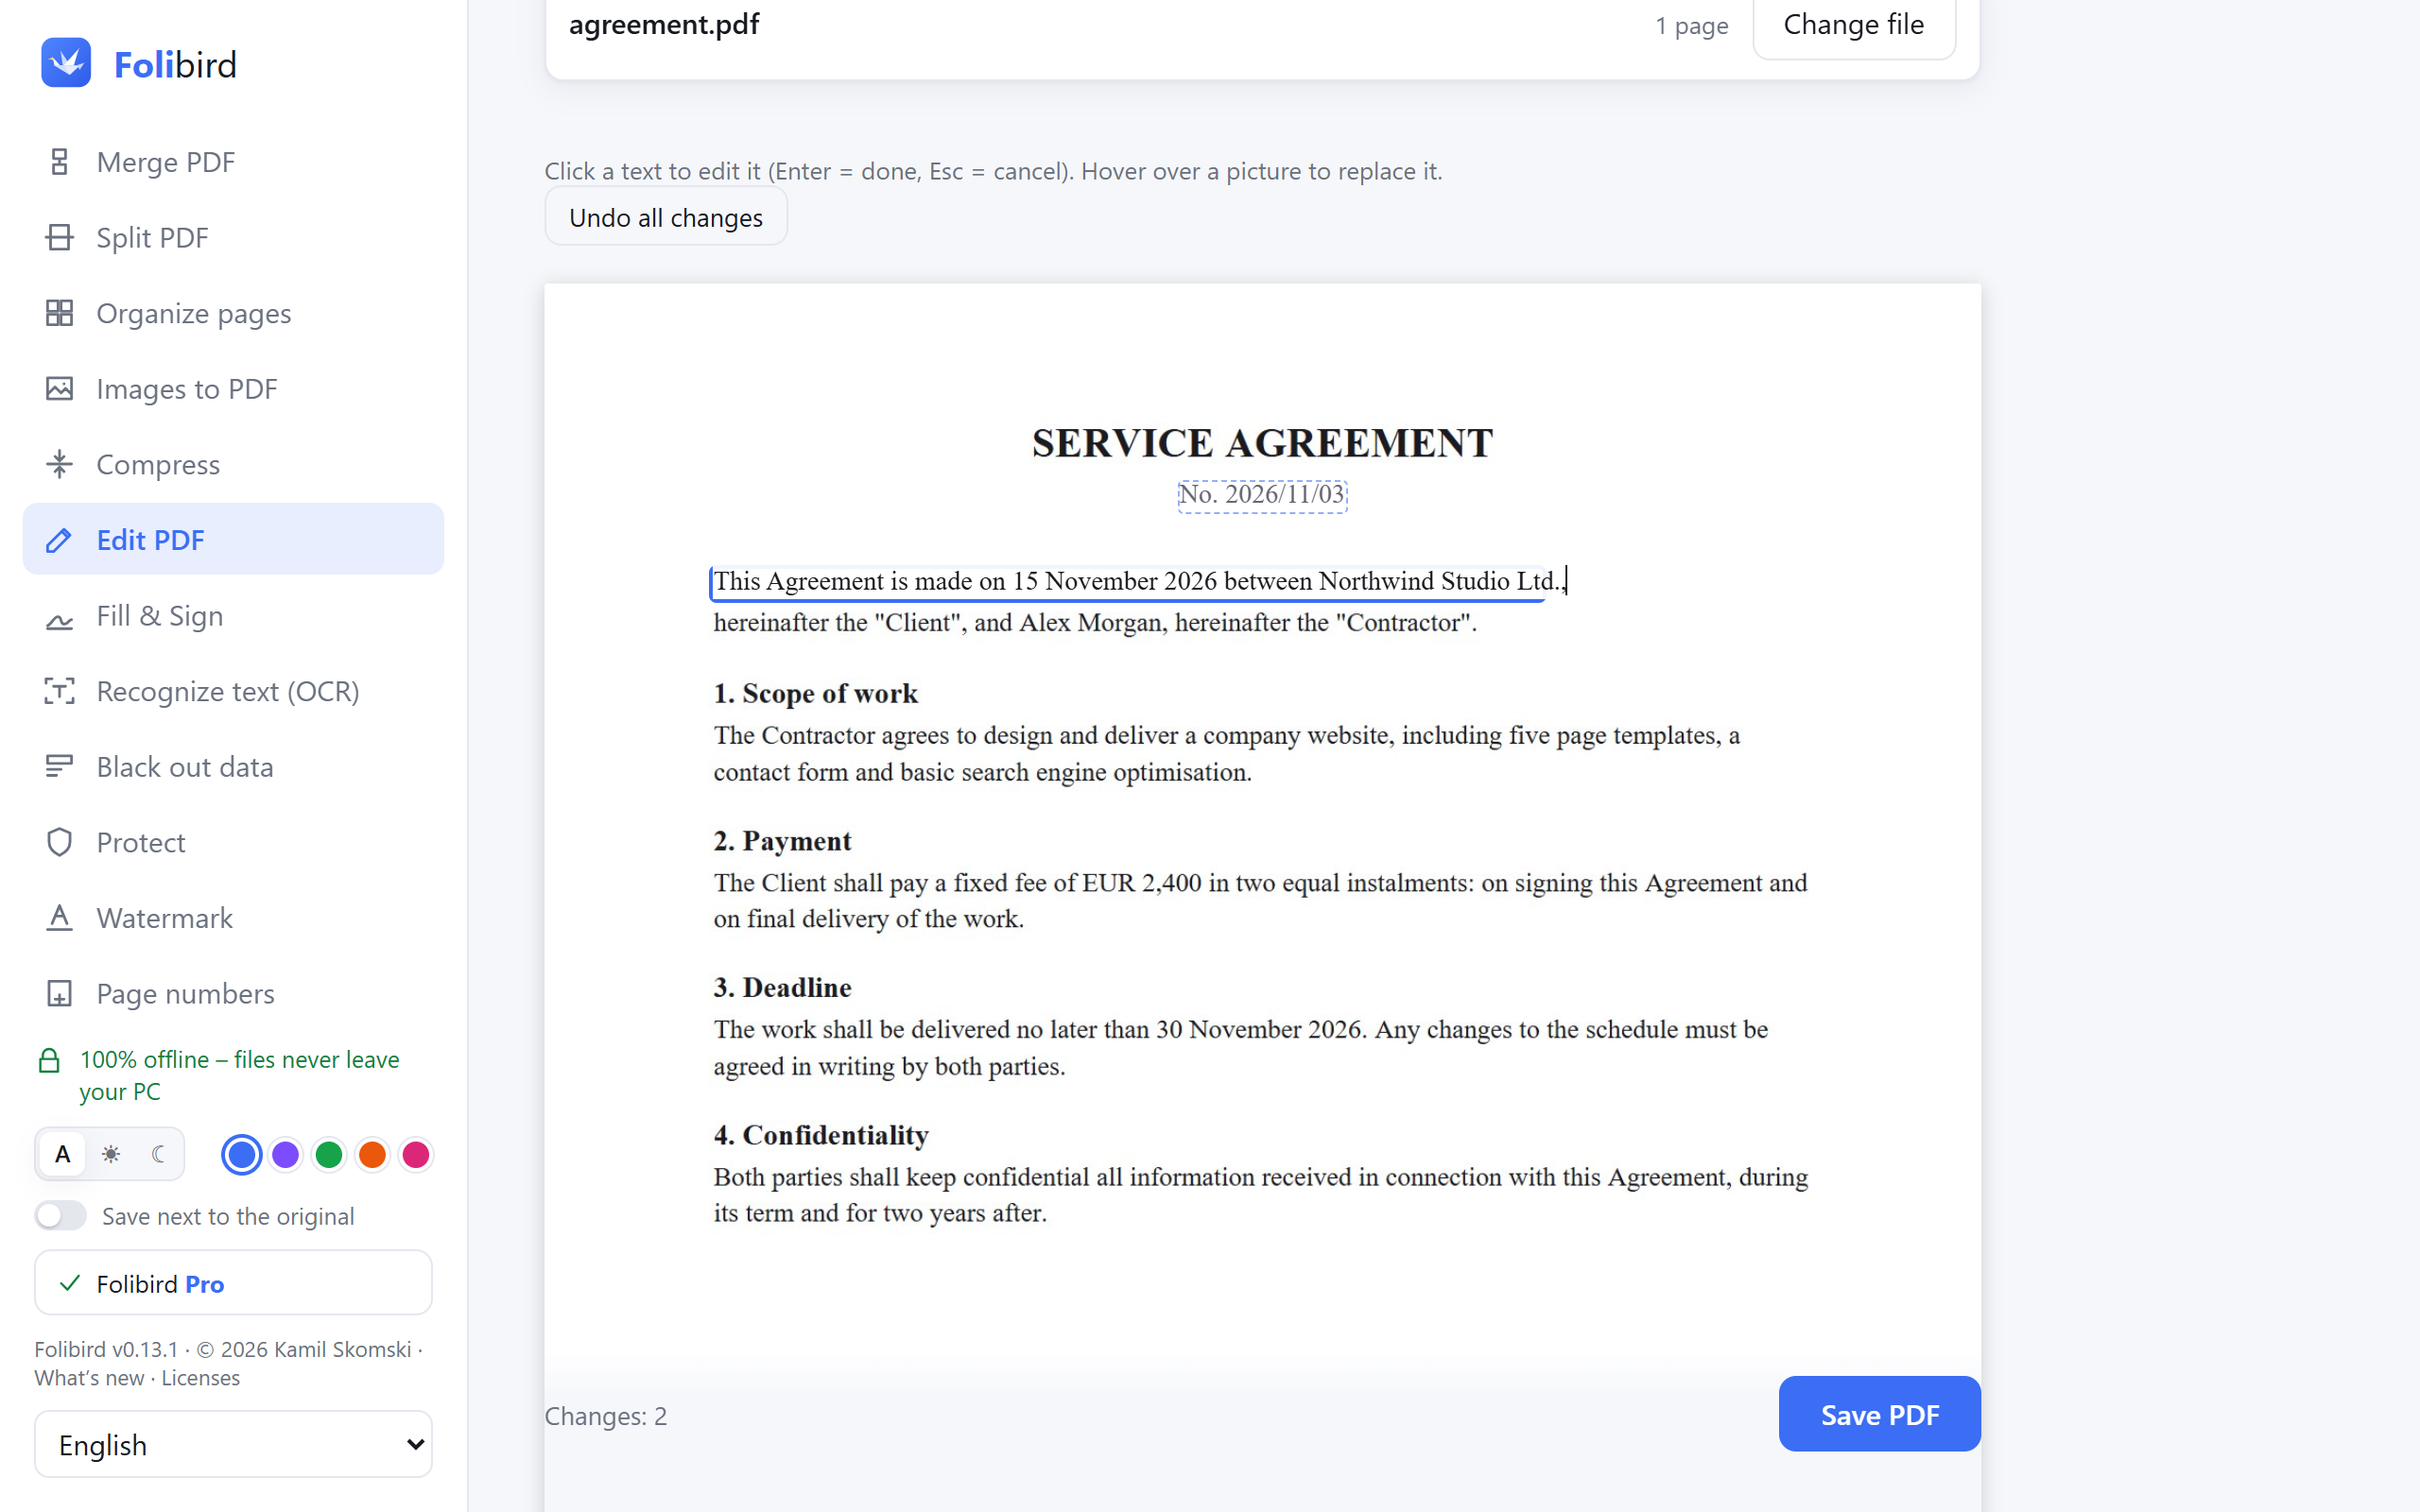This screenshot has height=1512, width=2420.
Task: Click the Change file button
Action: pyautogui.click(x=1854, y=26)
